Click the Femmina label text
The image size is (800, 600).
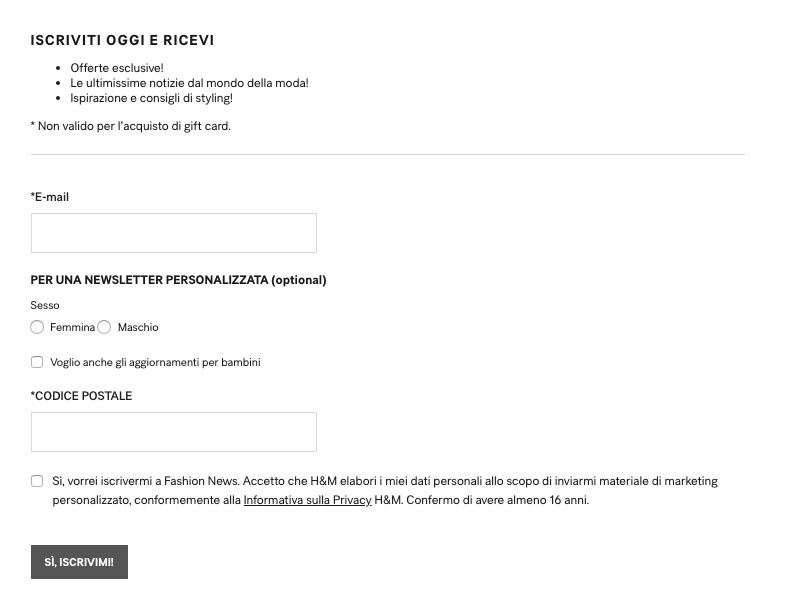pos(72,327)
